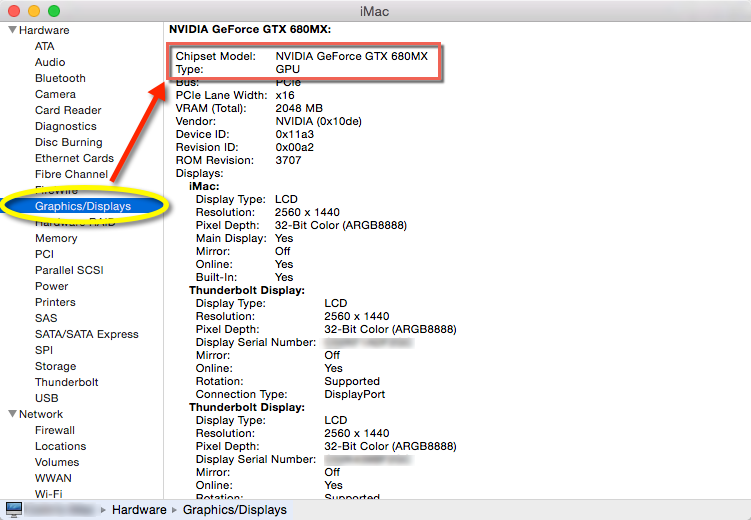The height and width of the screenshot is (520, 751).
Task: Open Card Reader information
Action: coord(68,110)
